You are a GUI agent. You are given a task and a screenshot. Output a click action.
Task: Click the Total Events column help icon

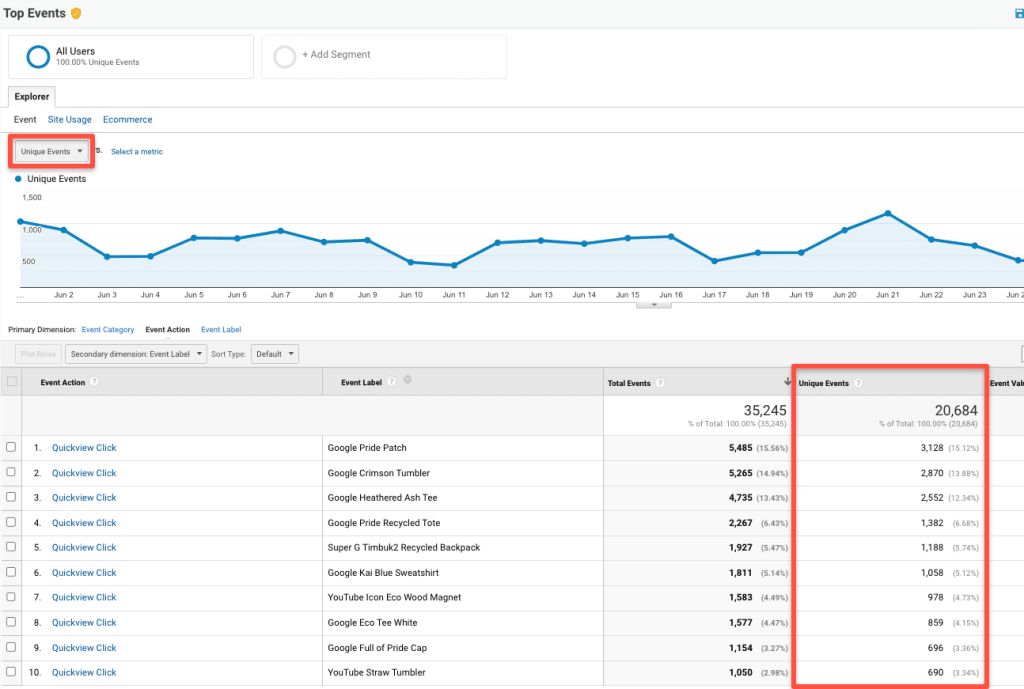click(x=660, y=382)
